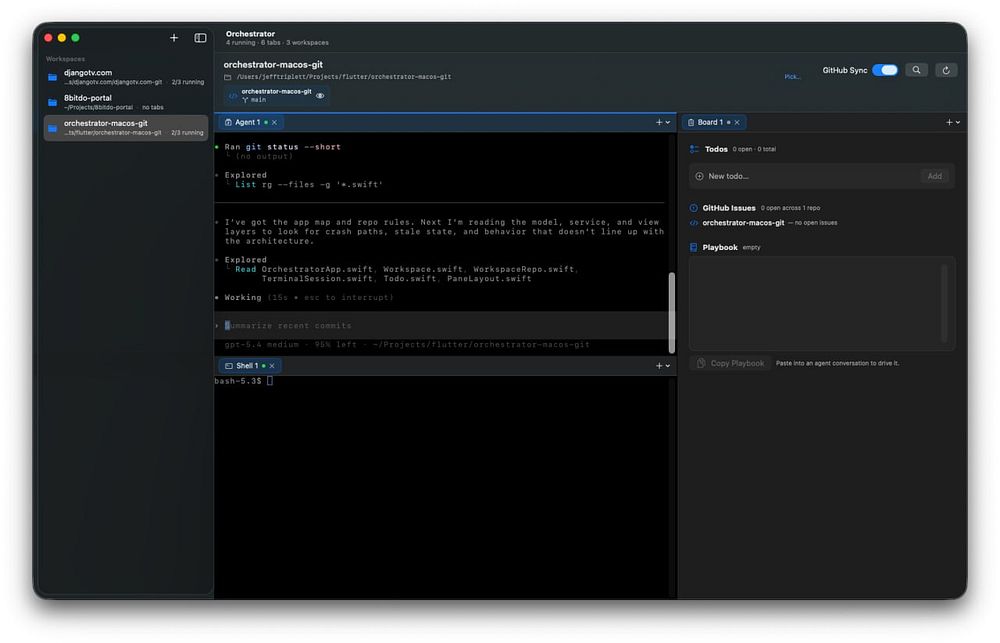Click the Board 1 clipboard icon

click(x=691, y=122)
